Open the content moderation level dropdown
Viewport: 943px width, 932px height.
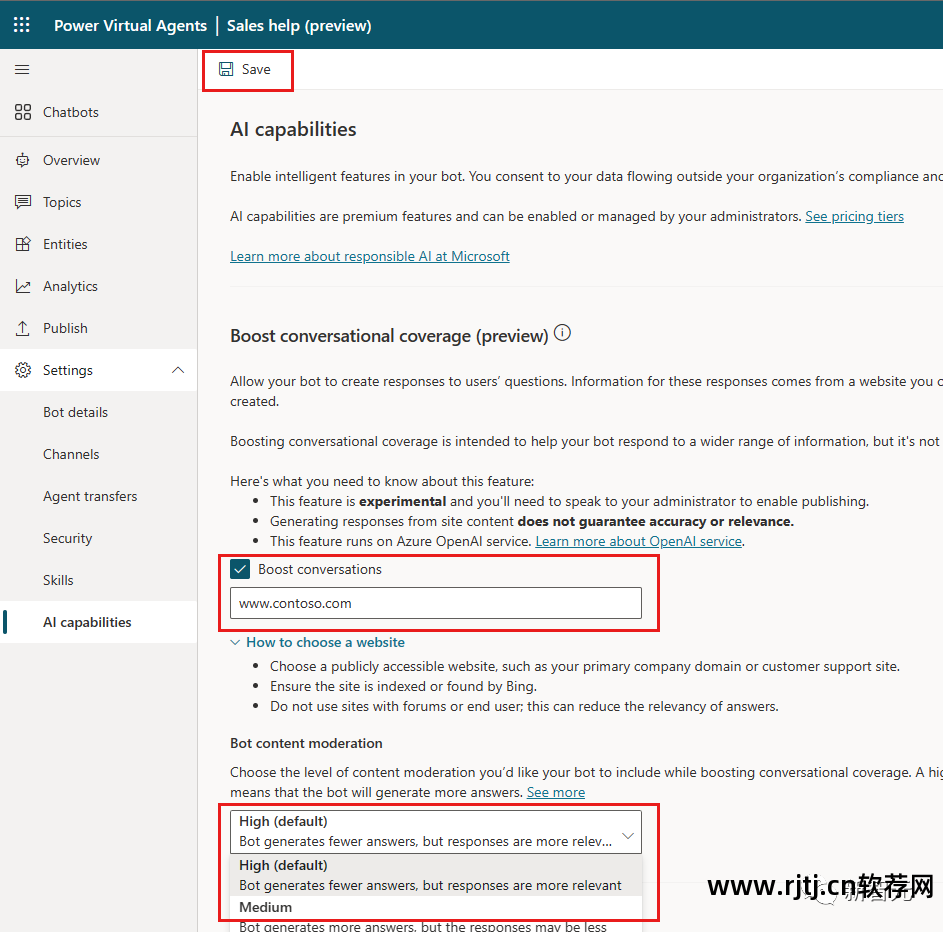click(435, 832)
